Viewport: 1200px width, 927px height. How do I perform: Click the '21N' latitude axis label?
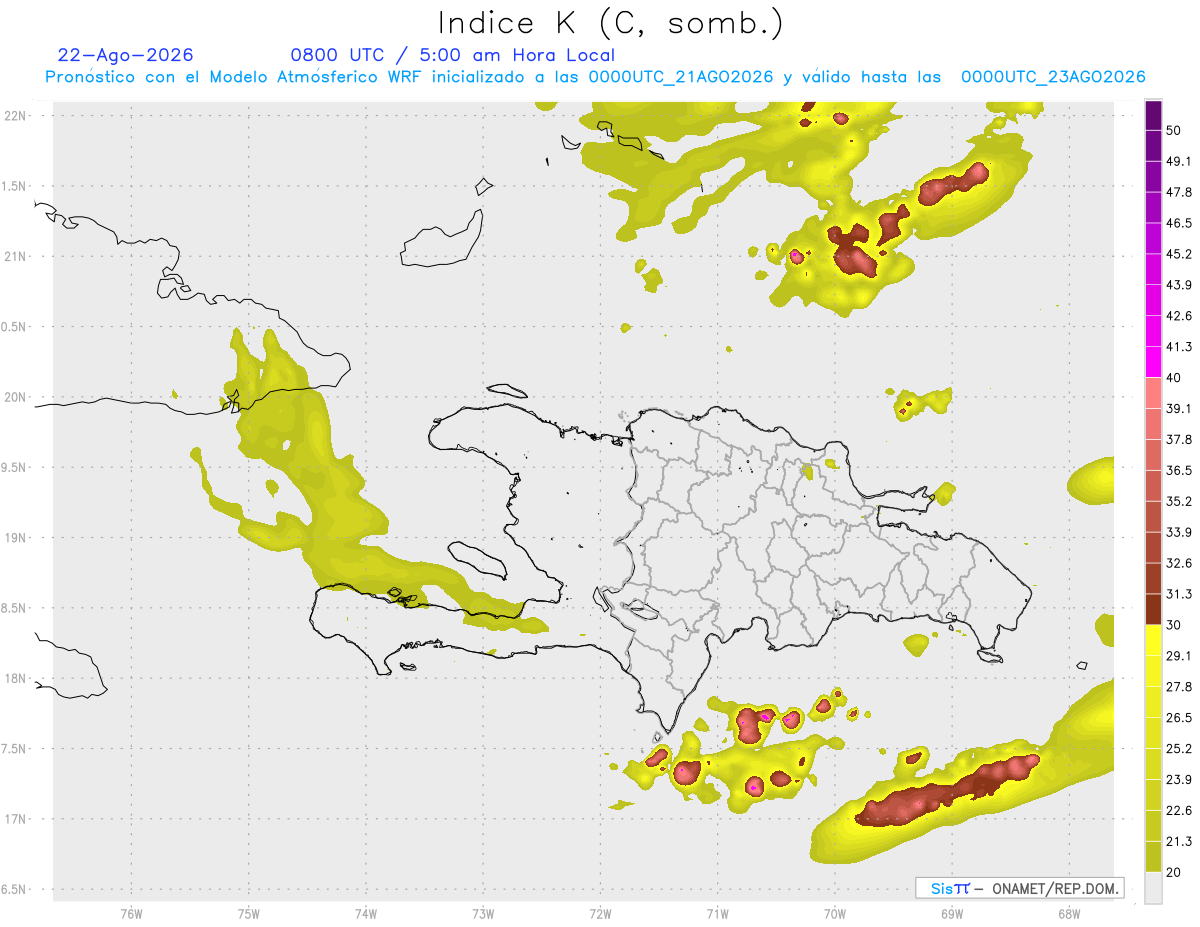tap(15, 256)
